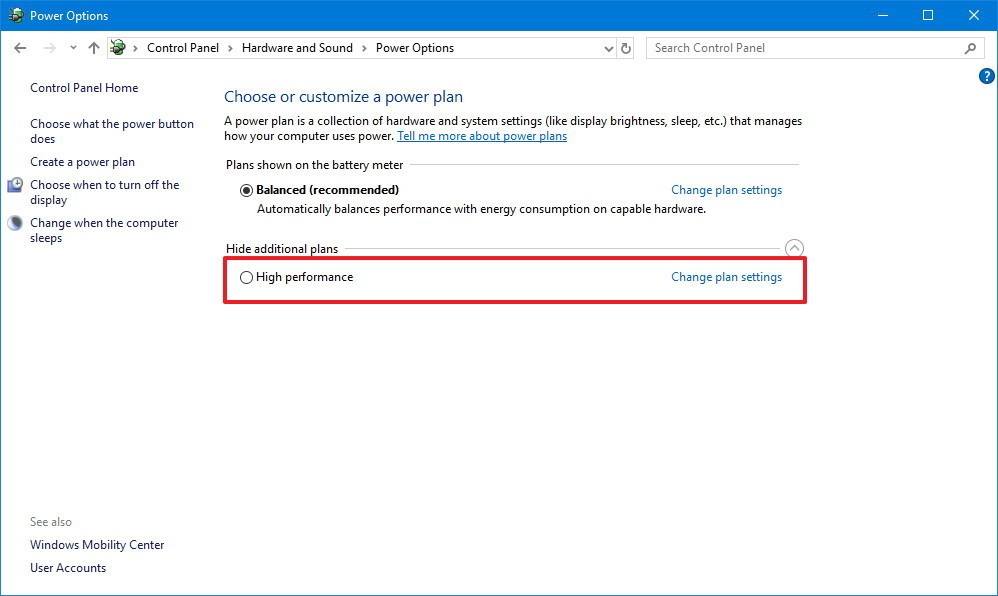Collapse additional plans with the circular chevron
Image resolution: width=998 pixels, height=596 pixels.
[x=794, y=248]
